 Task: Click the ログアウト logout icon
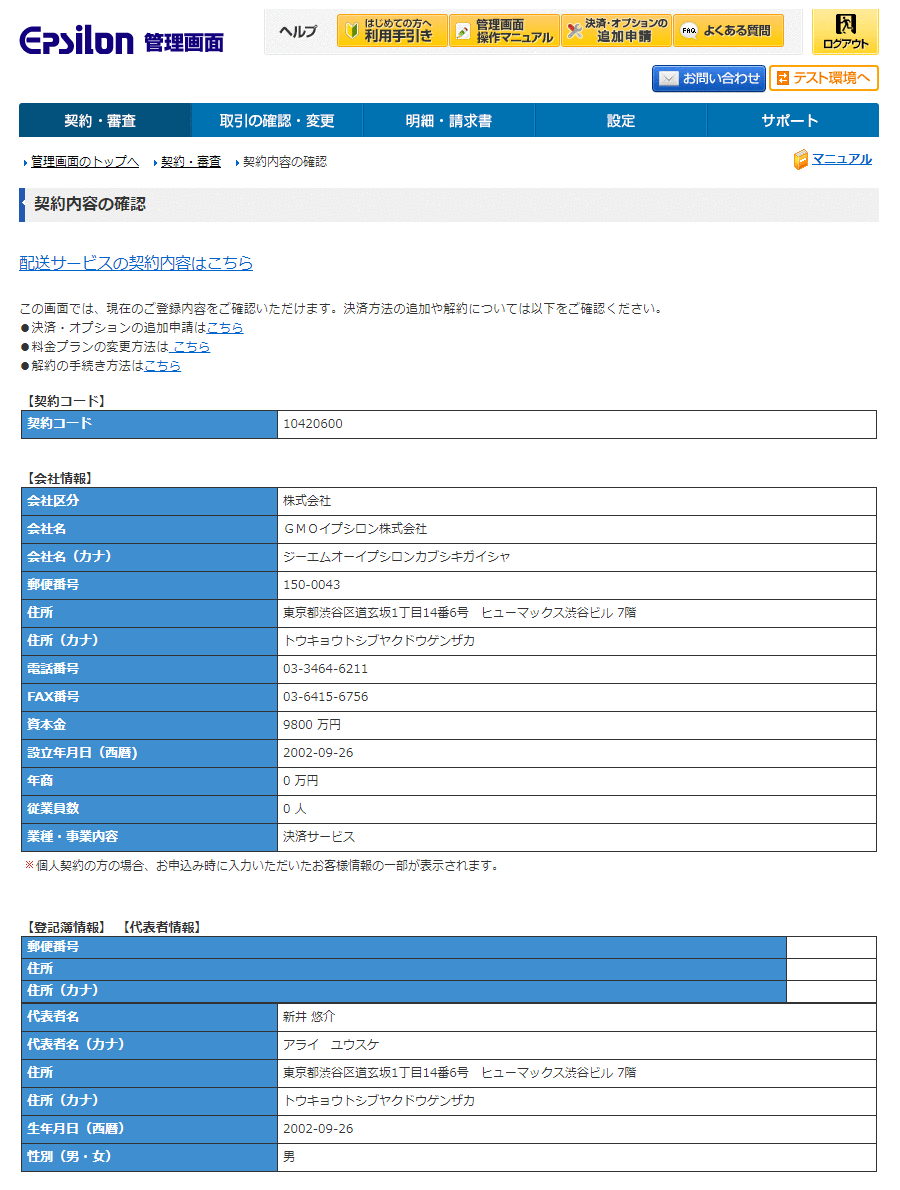coord(845,32)
